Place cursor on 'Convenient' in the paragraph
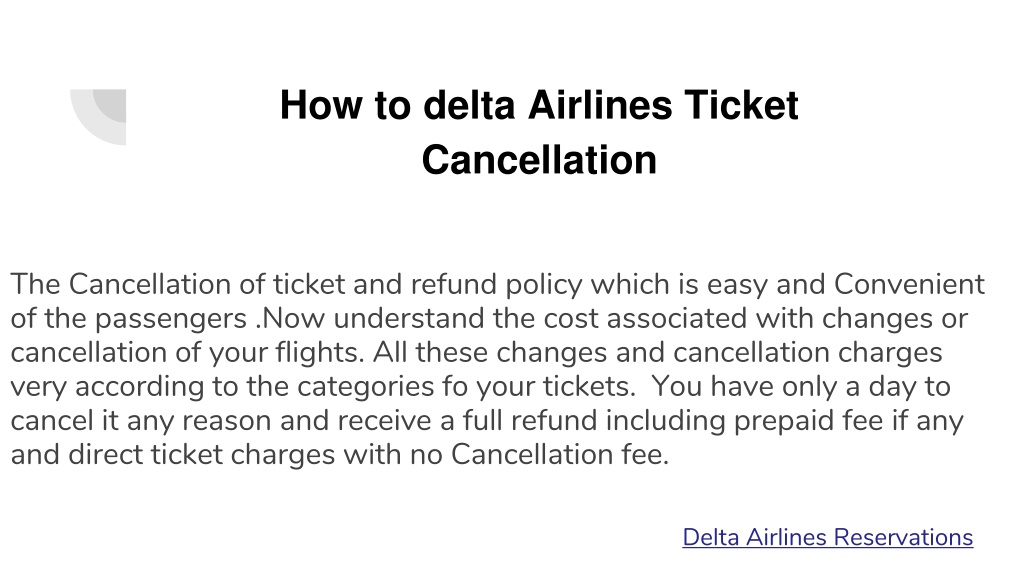 909,284
